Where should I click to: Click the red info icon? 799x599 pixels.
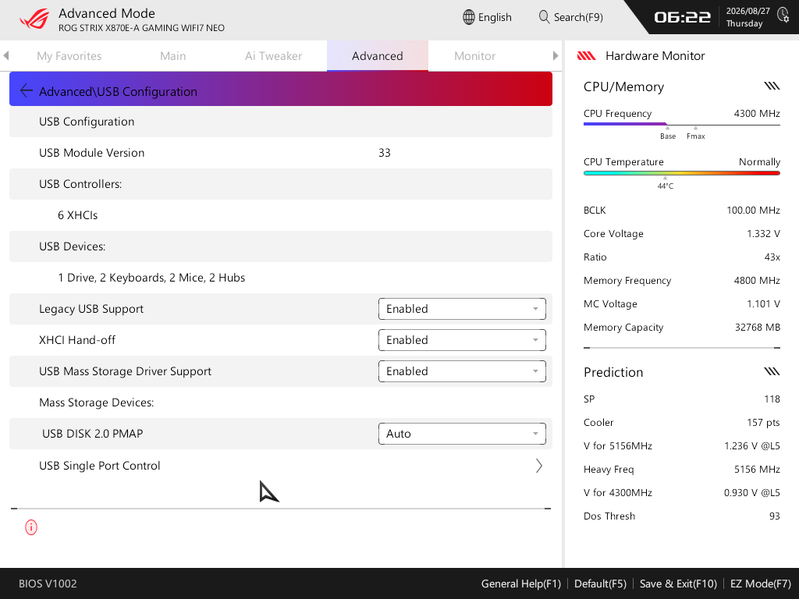pos(31,527)
